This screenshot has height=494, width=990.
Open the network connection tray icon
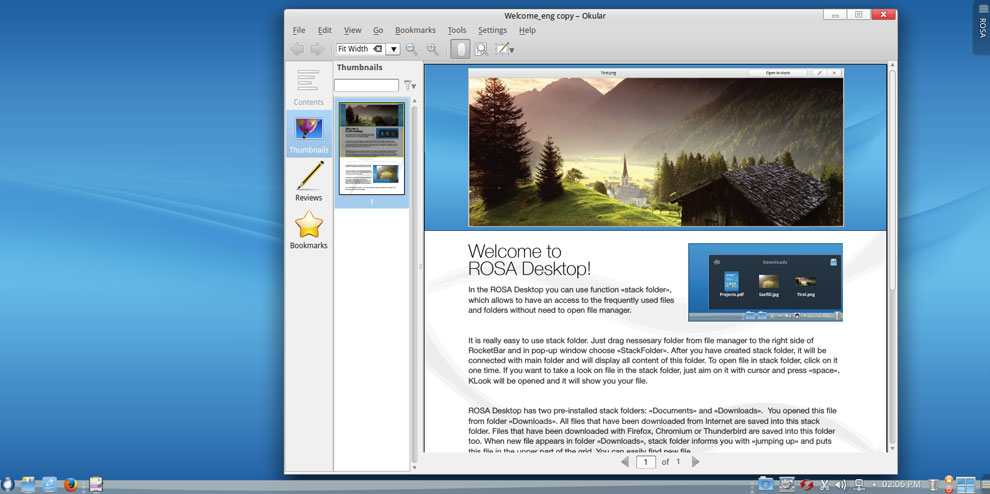(x=859, y=485)
